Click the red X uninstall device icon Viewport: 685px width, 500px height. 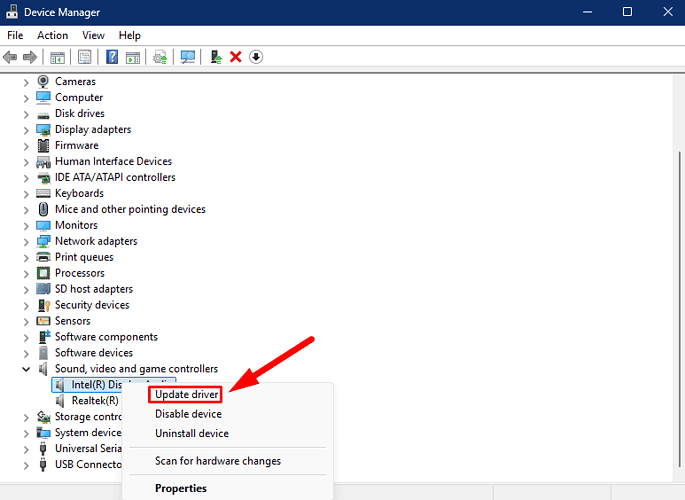pyautogui.click(x=236, y=57)
